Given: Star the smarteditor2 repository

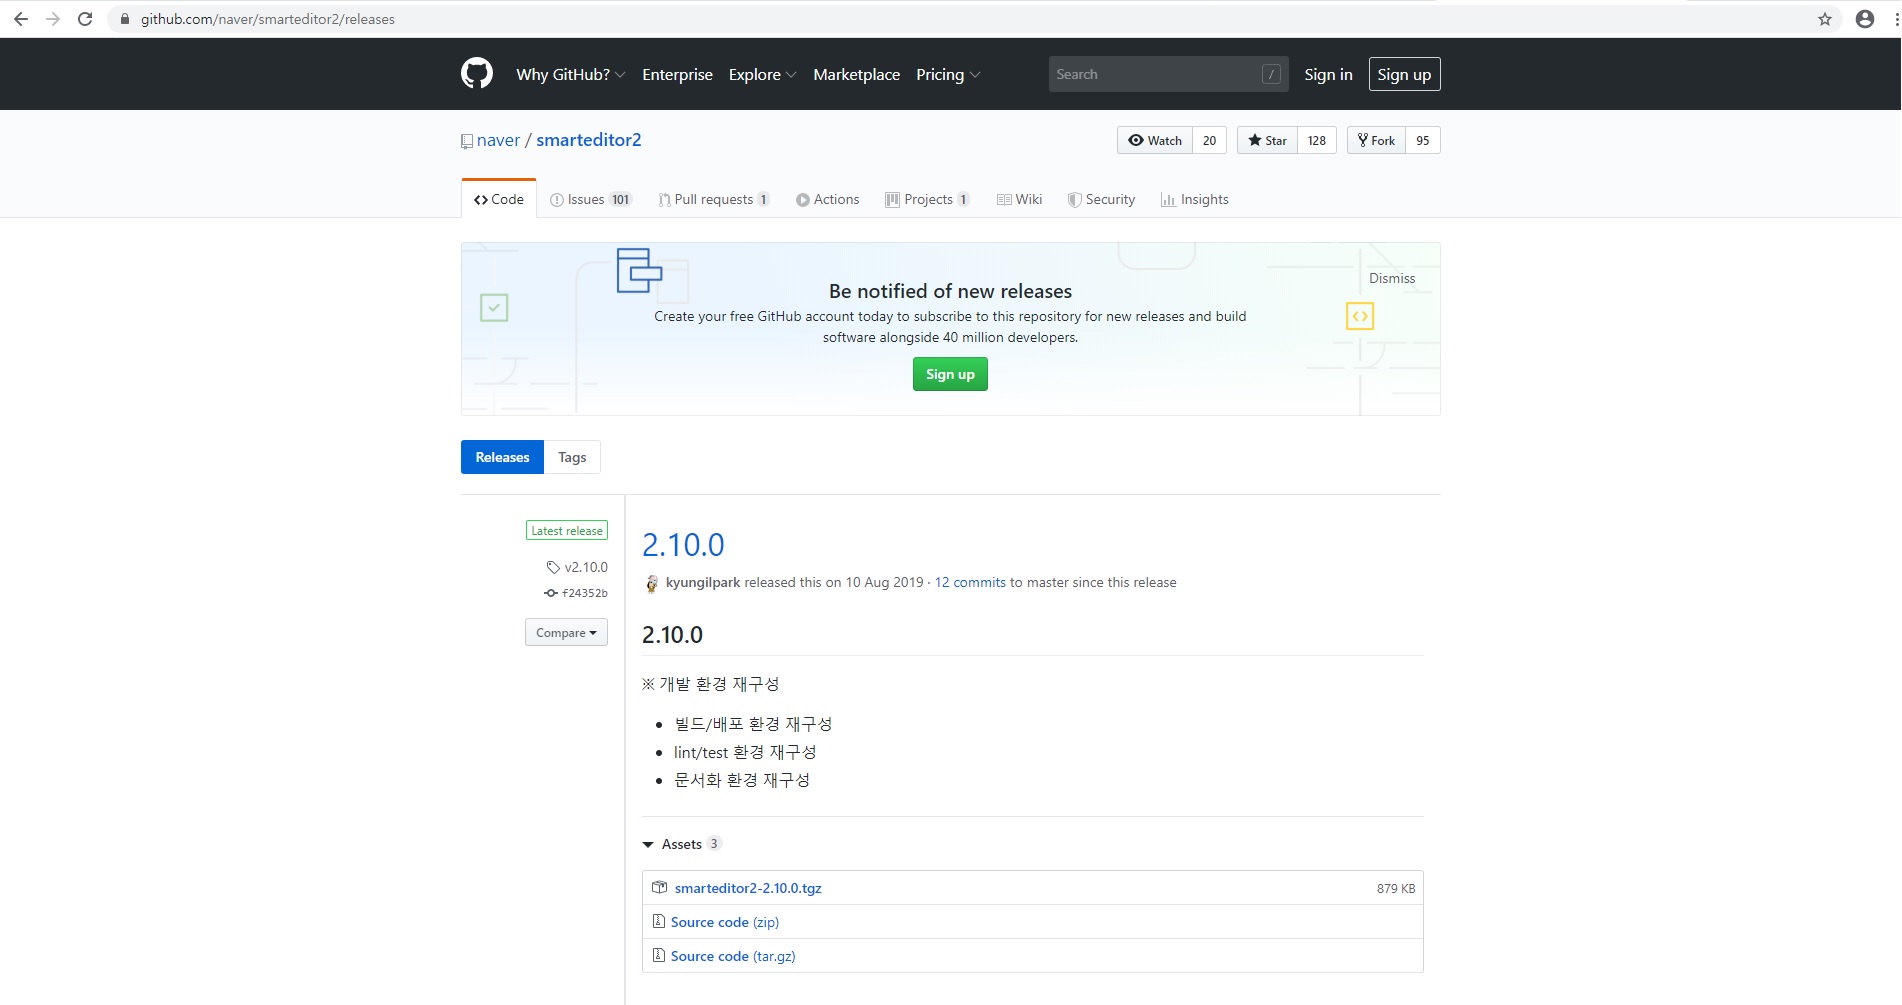Looking at the screenshot, I should pos(1267,140).
